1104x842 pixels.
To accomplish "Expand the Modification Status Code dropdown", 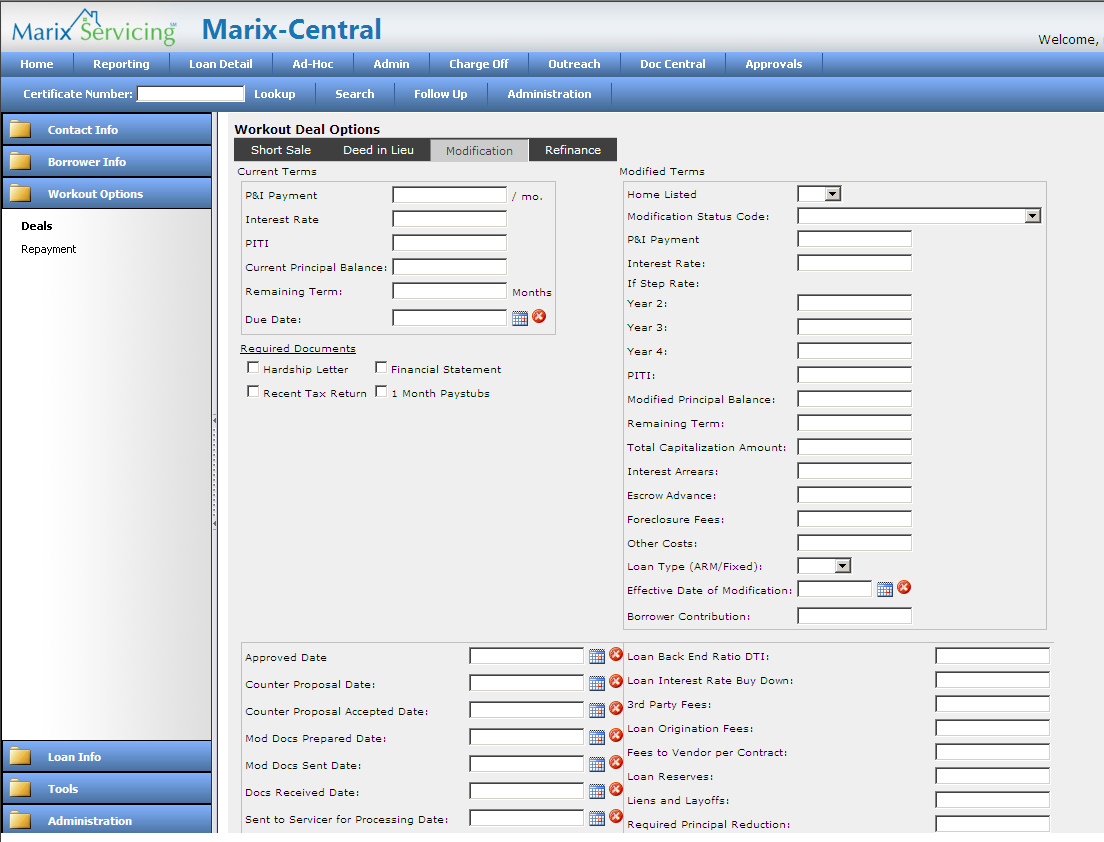I will [x=920, y=216].
